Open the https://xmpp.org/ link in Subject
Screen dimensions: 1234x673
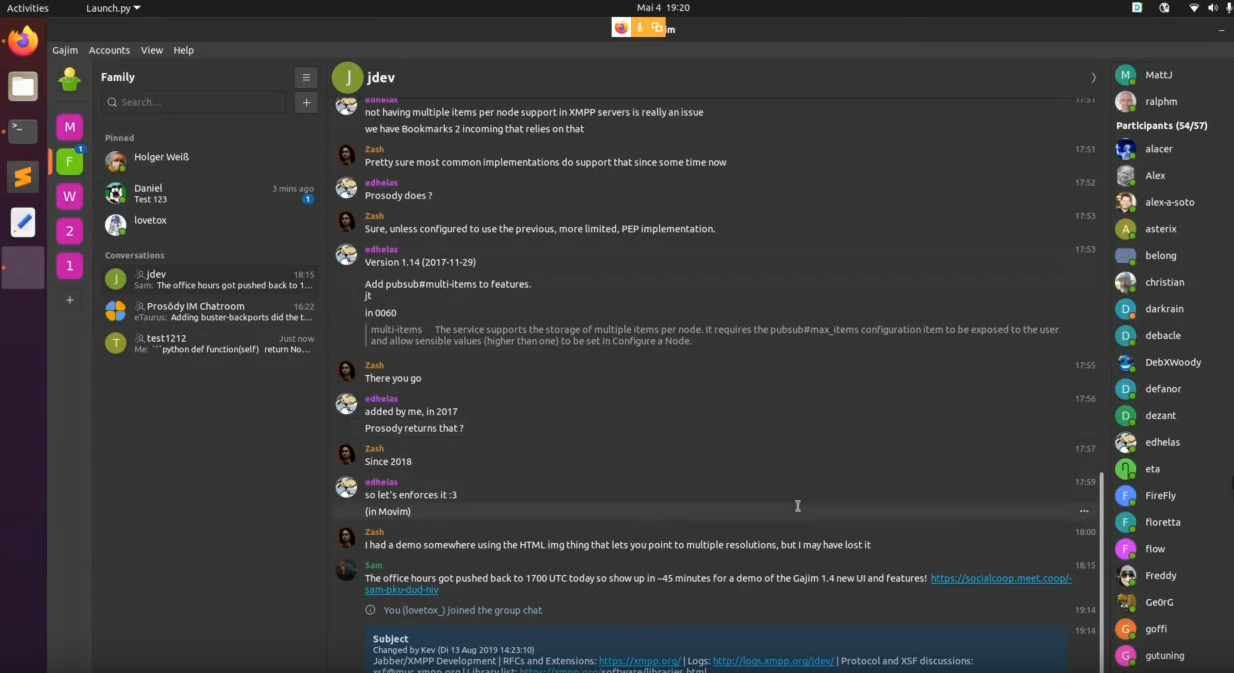click(640, 661)
